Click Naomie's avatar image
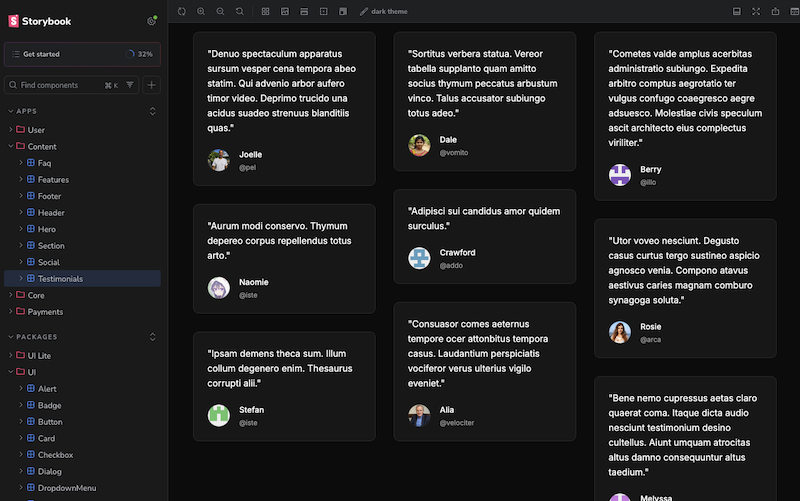The height and width of the screenshot is (501, 800). click(x=218, y=288)
